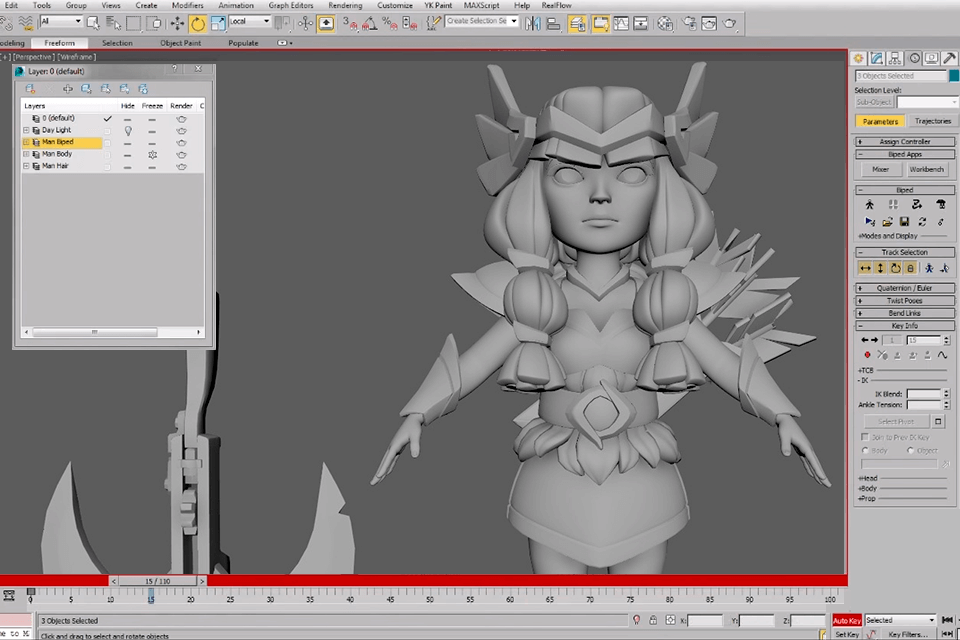Open the Motion Flow Mode icon
This screenshot has height=640, width=960.
click(916, 206)
